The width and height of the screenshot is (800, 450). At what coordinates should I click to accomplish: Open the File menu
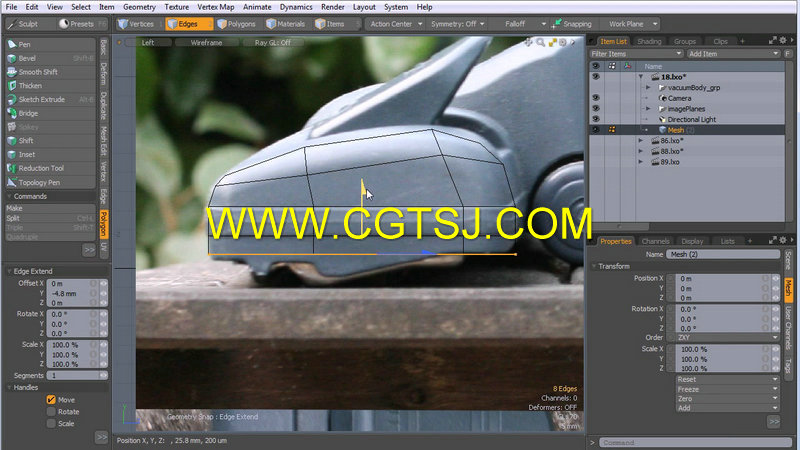click(11, 7)
